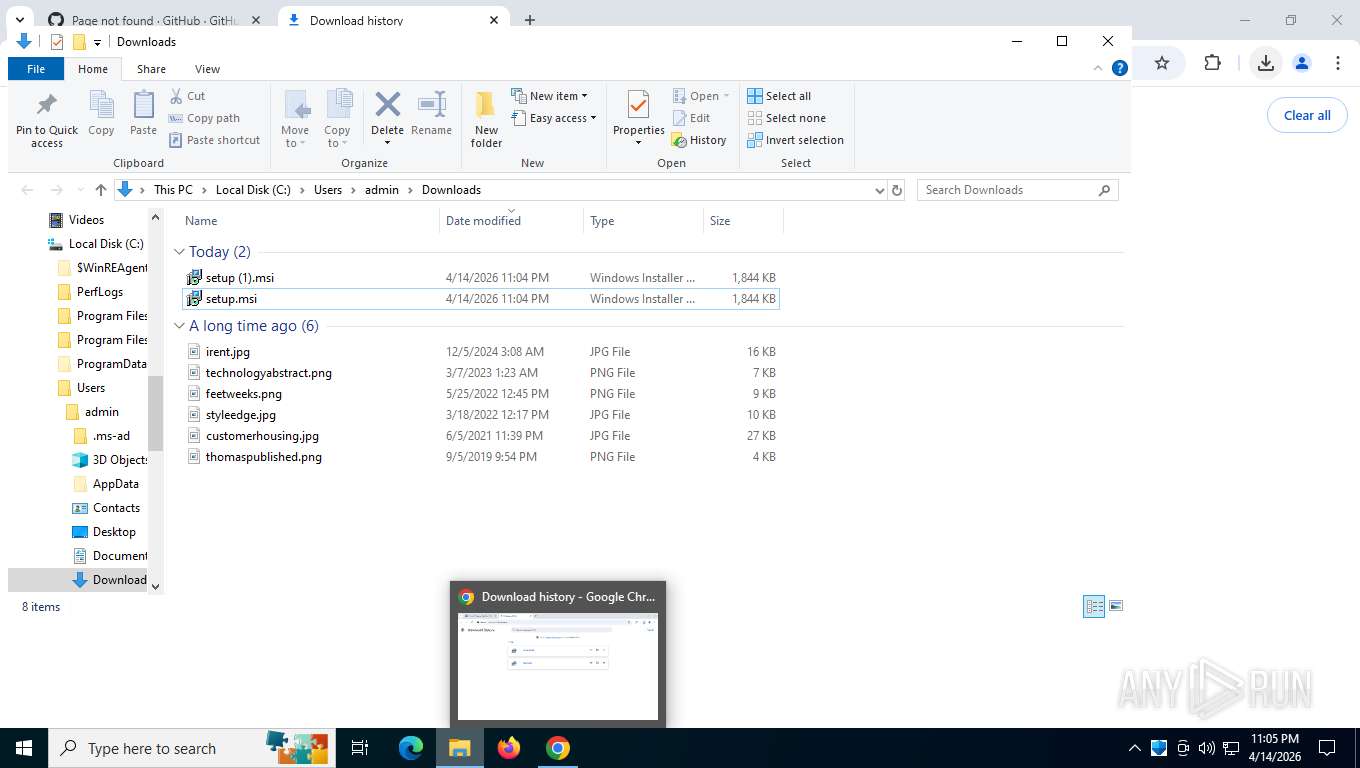This screenshot has height=768, width=1360.
Task: Select Download history Chrome preview thumbnail
Action: (x=558, y=653)
